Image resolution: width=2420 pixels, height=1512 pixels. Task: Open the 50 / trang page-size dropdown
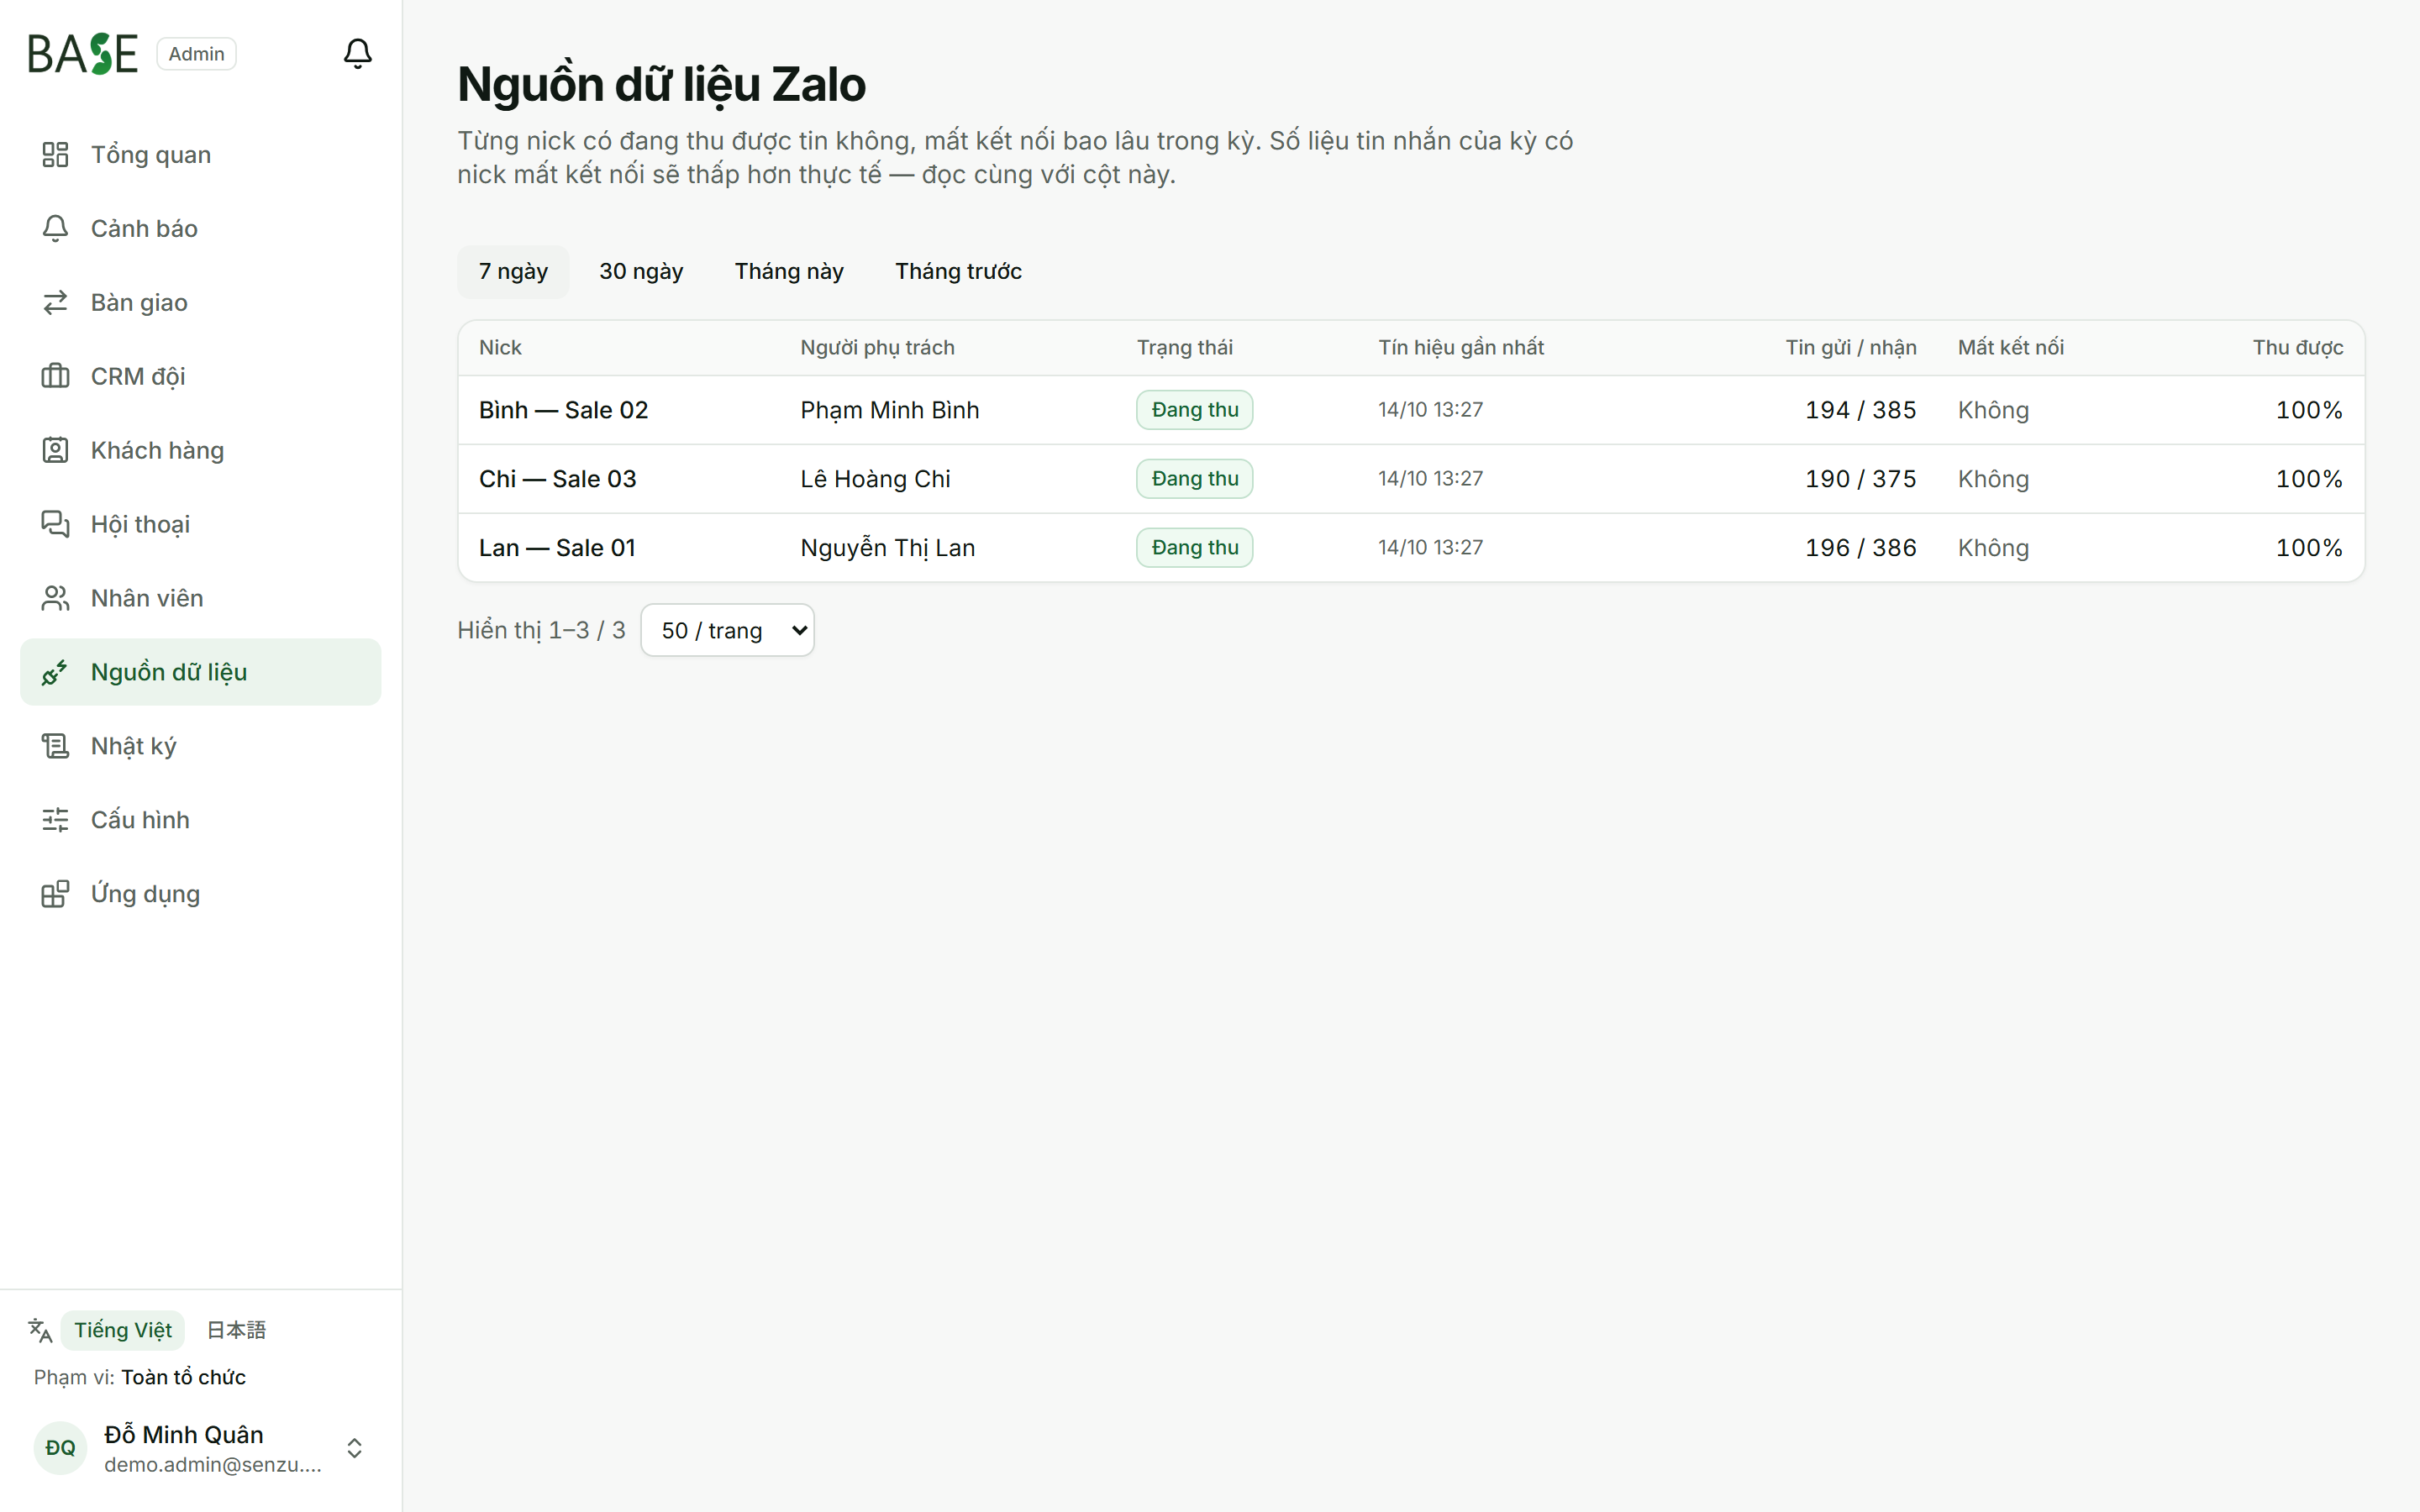tap(727, 630)
